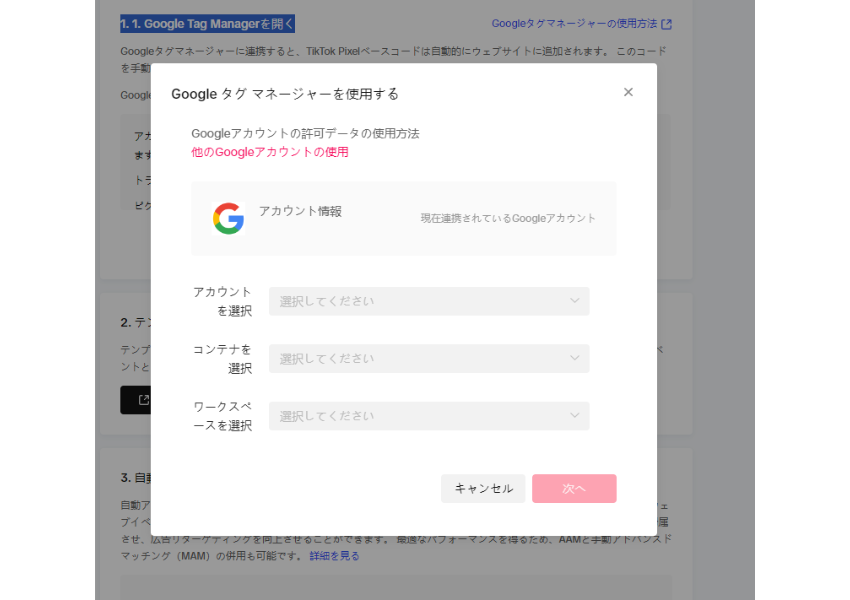
Task: Click the 詳細を見る link
Action: (334, 556)
